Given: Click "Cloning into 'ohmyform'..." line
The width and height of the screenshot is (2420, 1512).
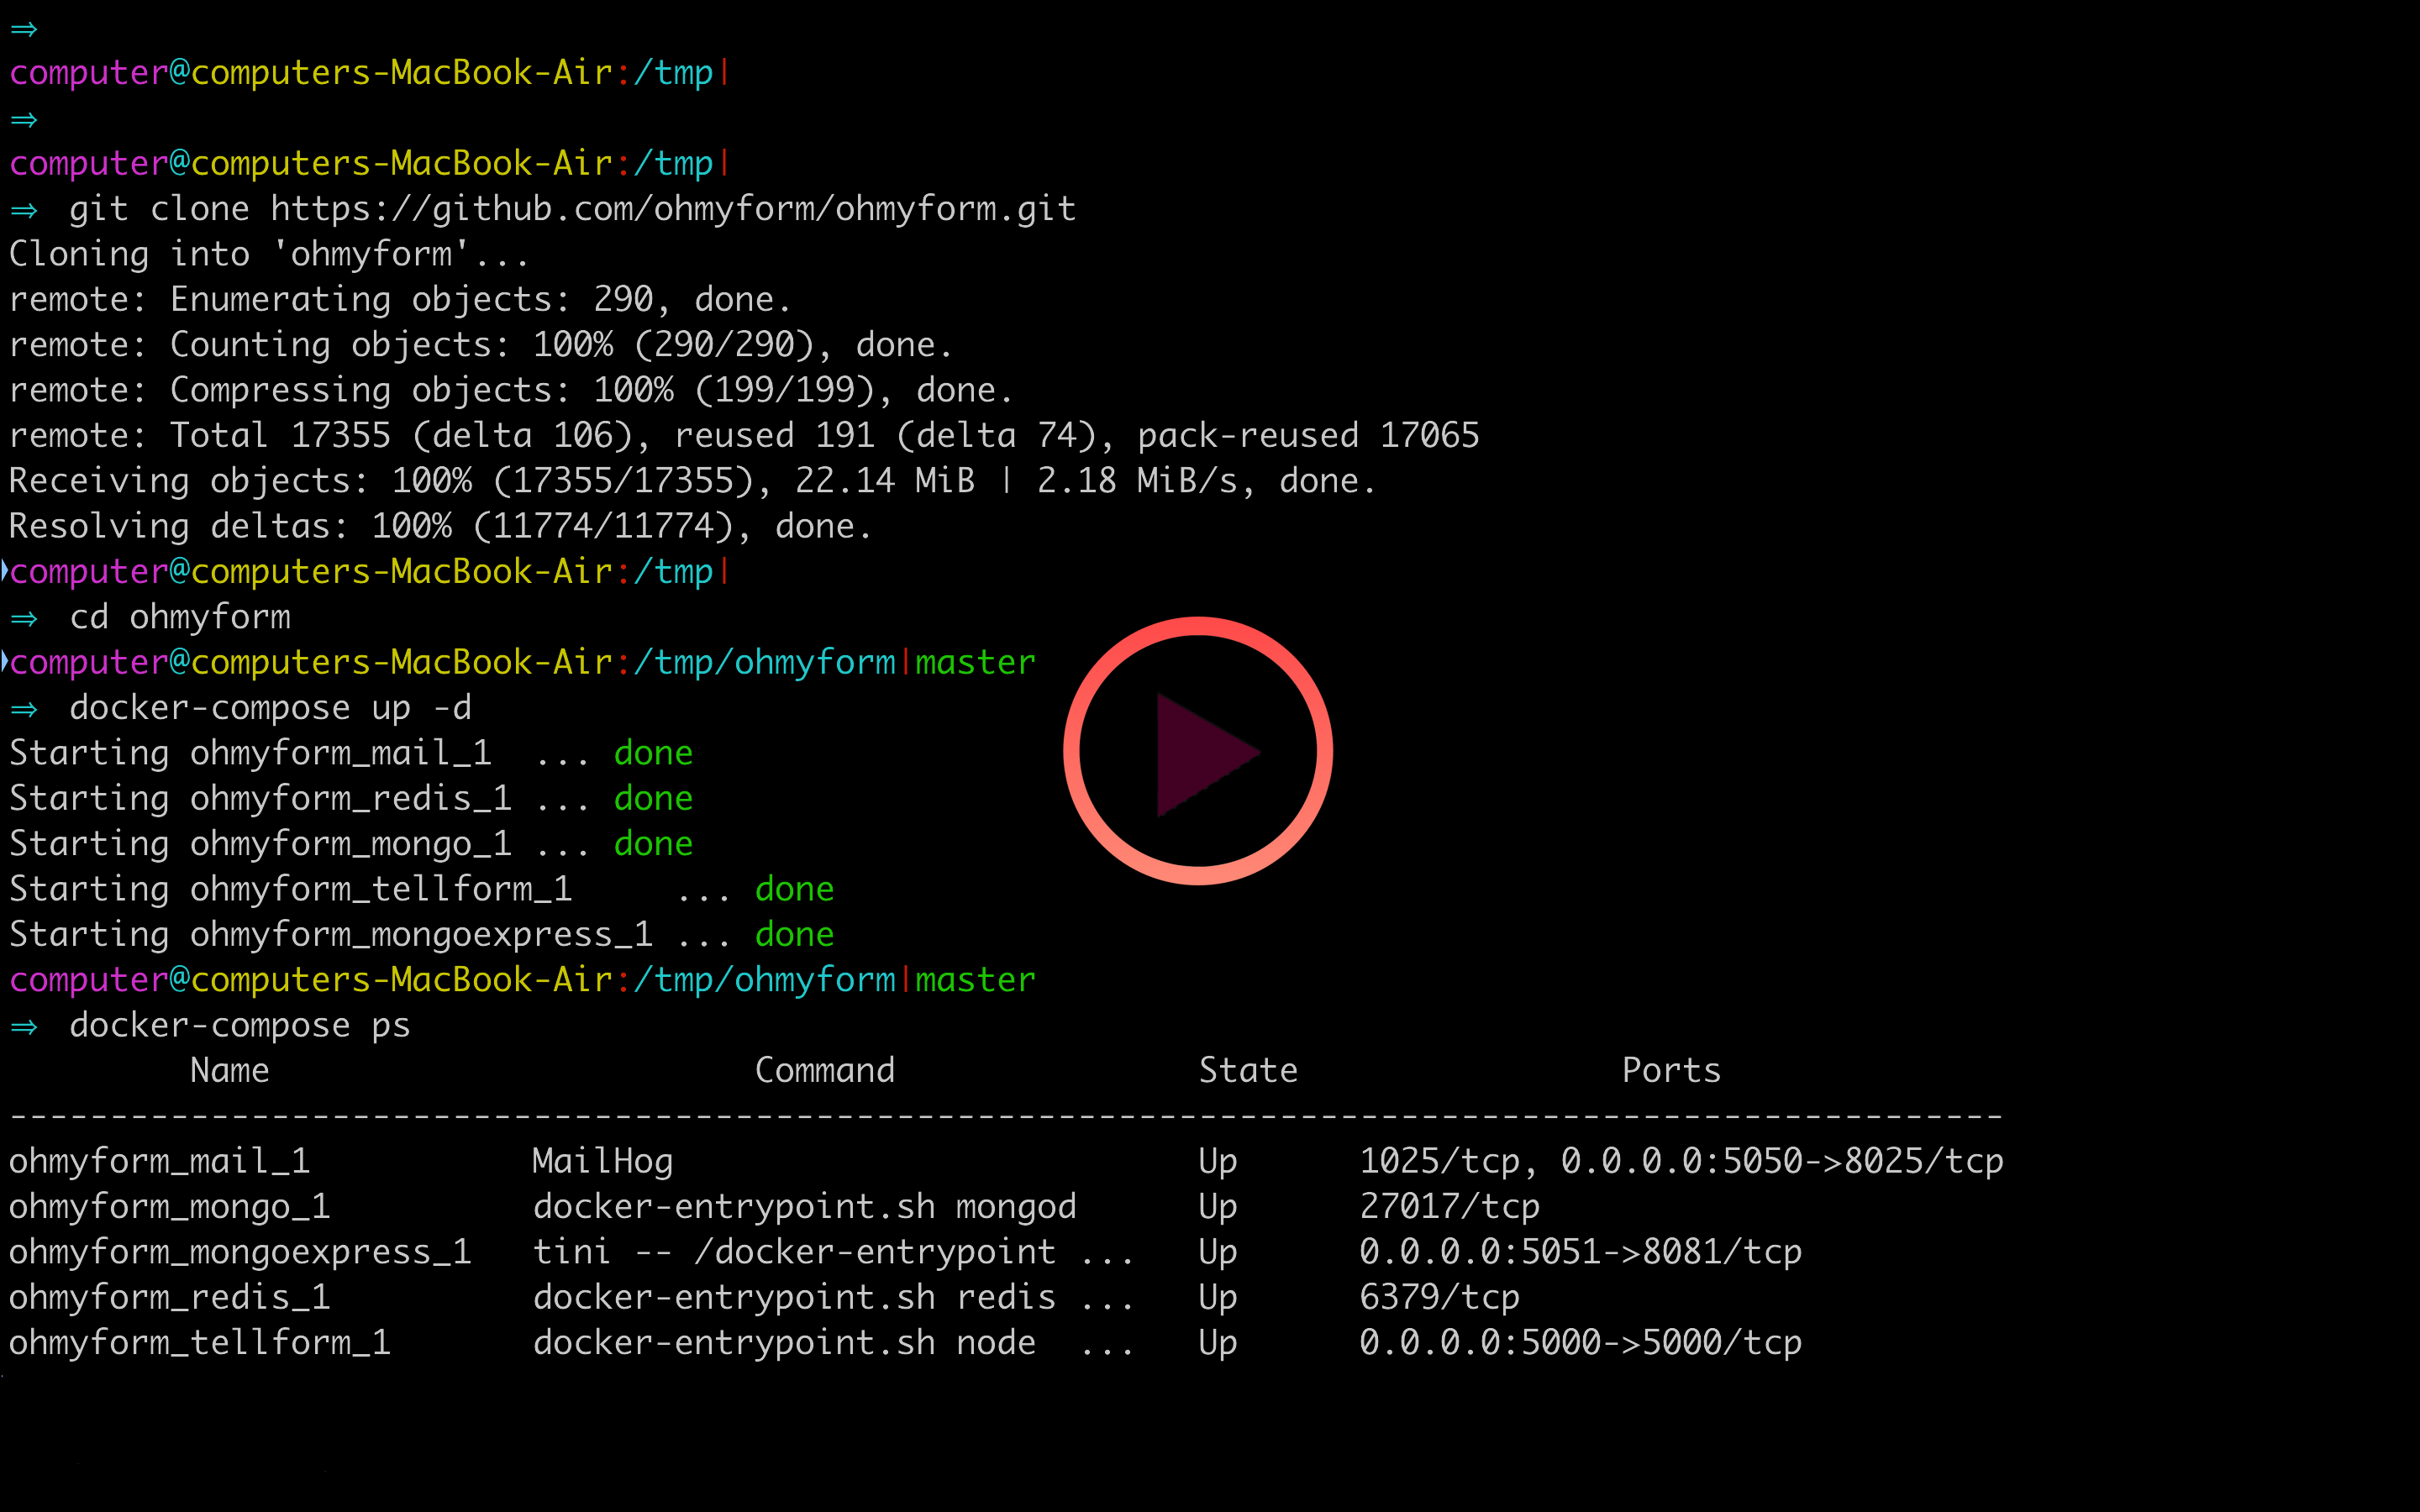Looking at the screenshot, I should click(269, 254).
